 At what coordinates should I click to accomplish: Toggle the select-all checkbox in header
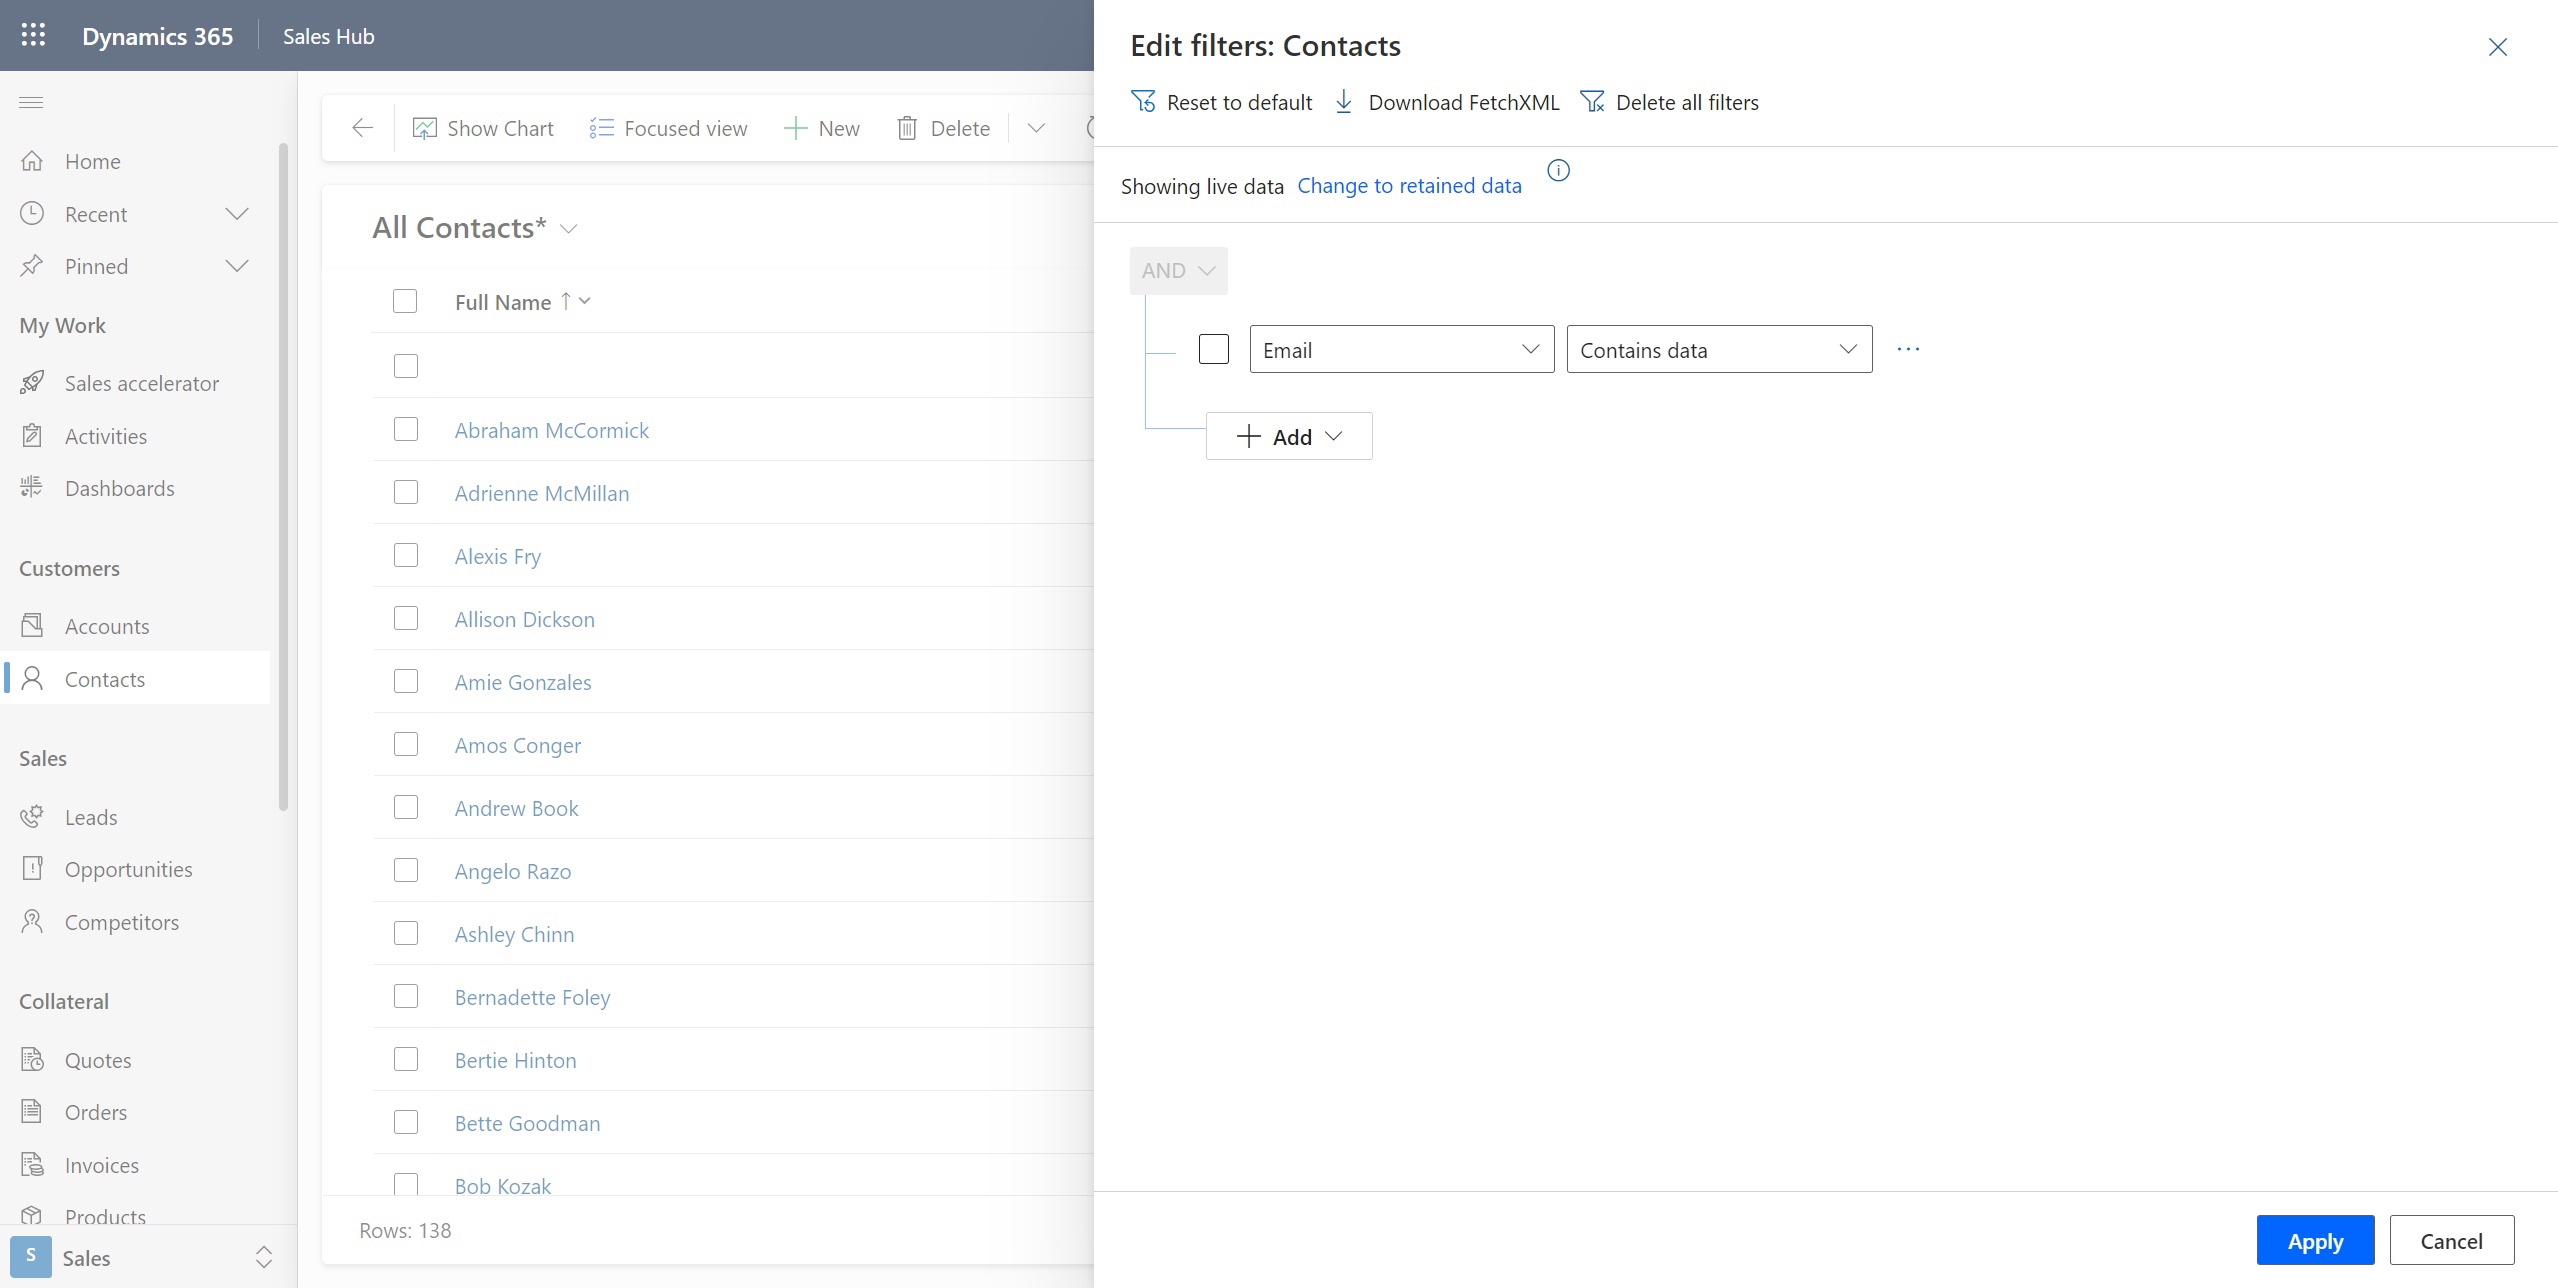pos(405,301)
